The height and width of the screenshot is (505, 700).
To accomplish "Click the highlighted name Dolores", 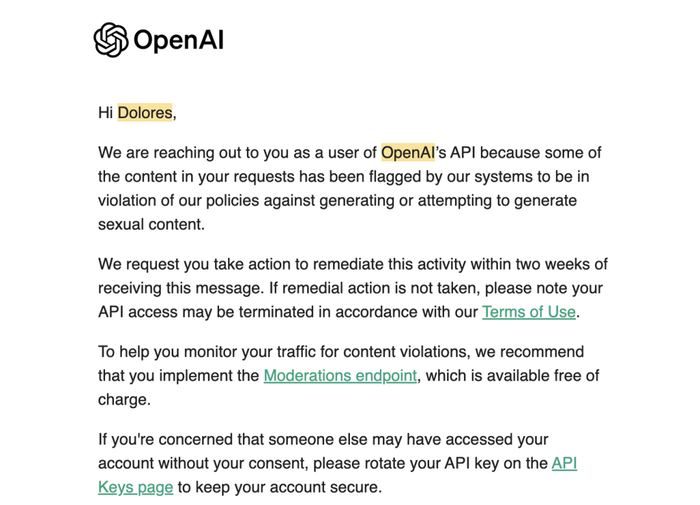I will pyautogui.click(x=145, y=113).
